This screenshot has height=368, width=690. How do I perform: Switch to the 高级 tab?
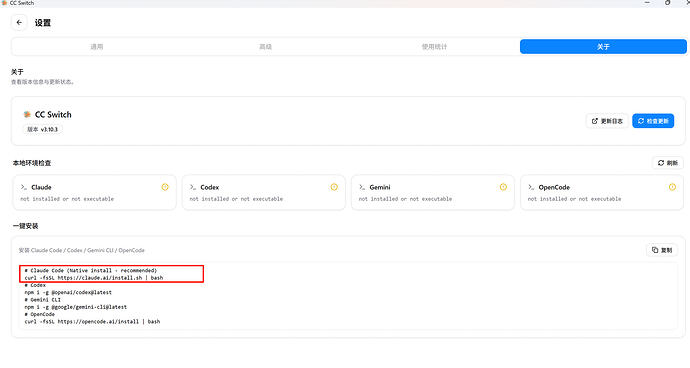pyautogui.click(x=265, y=47)
